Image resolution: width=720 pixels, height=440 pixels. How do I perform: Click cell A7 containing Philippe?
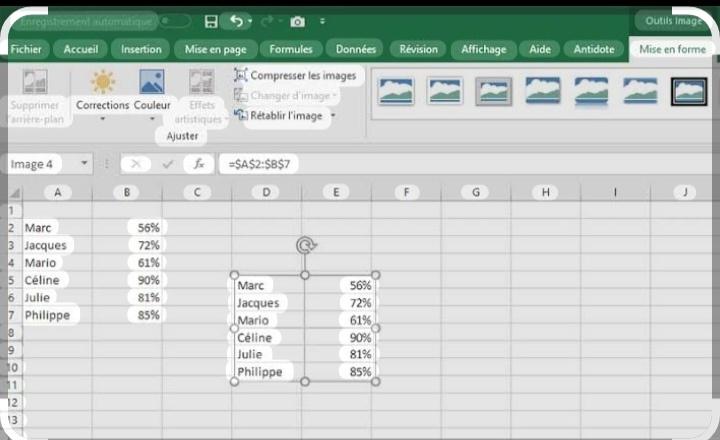pyautogui.click(x=57, y=315)
